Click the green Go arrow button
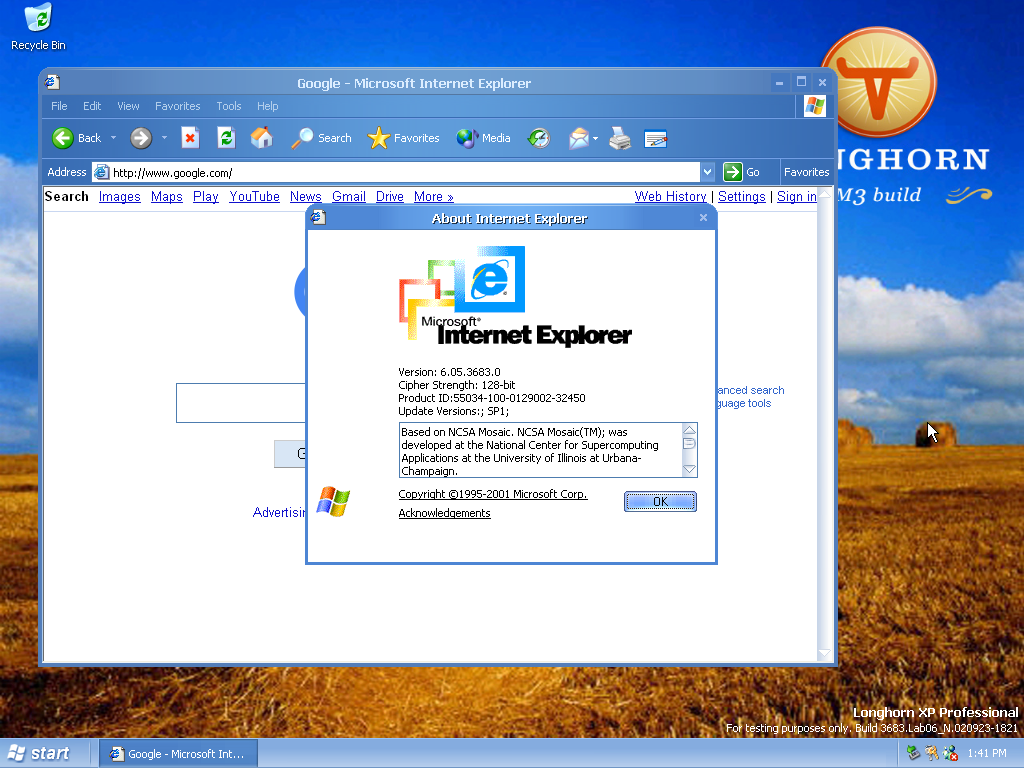This screenshot has width=1024, height=768. click(733, 172)
